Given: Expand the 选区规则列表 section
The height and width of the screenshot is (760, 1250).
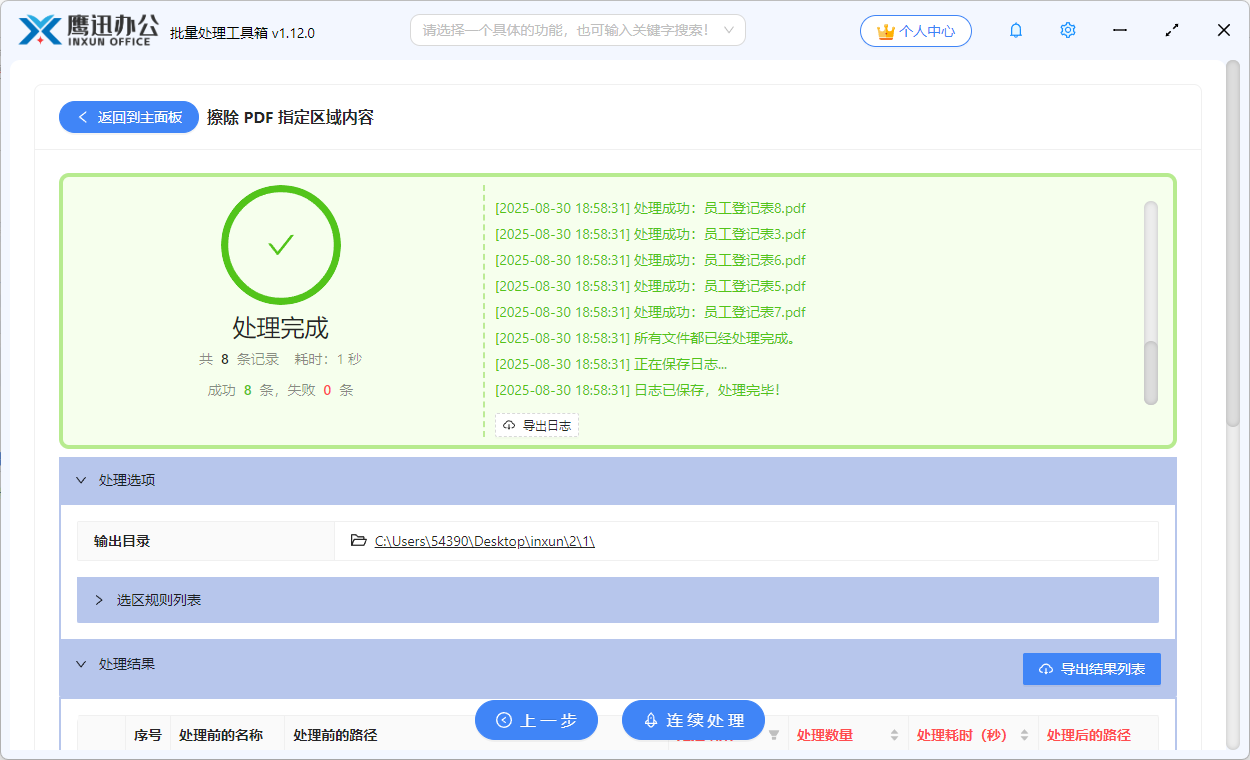Looking at the screenshot, I should pyautogui.click(x=98, y=600).
